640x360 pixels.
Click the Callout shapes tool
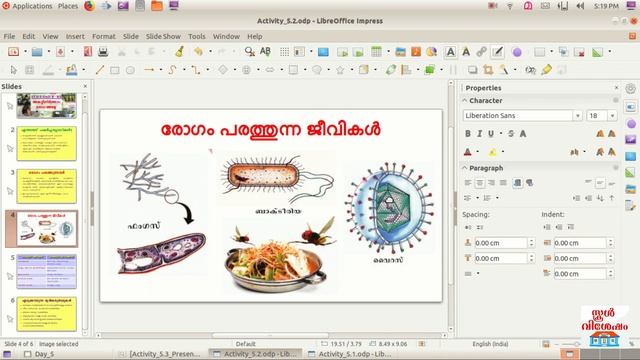317,70
